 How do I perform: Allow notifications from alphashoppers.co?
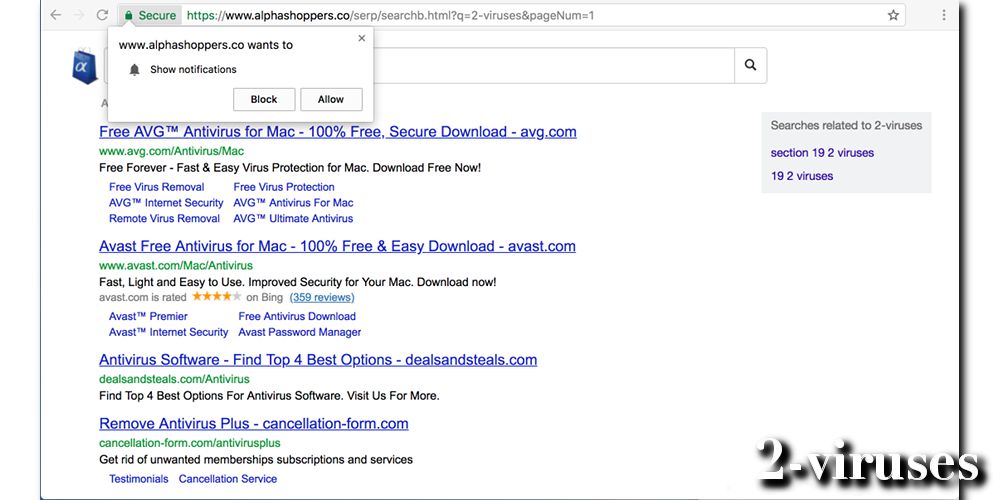(331, 99)
